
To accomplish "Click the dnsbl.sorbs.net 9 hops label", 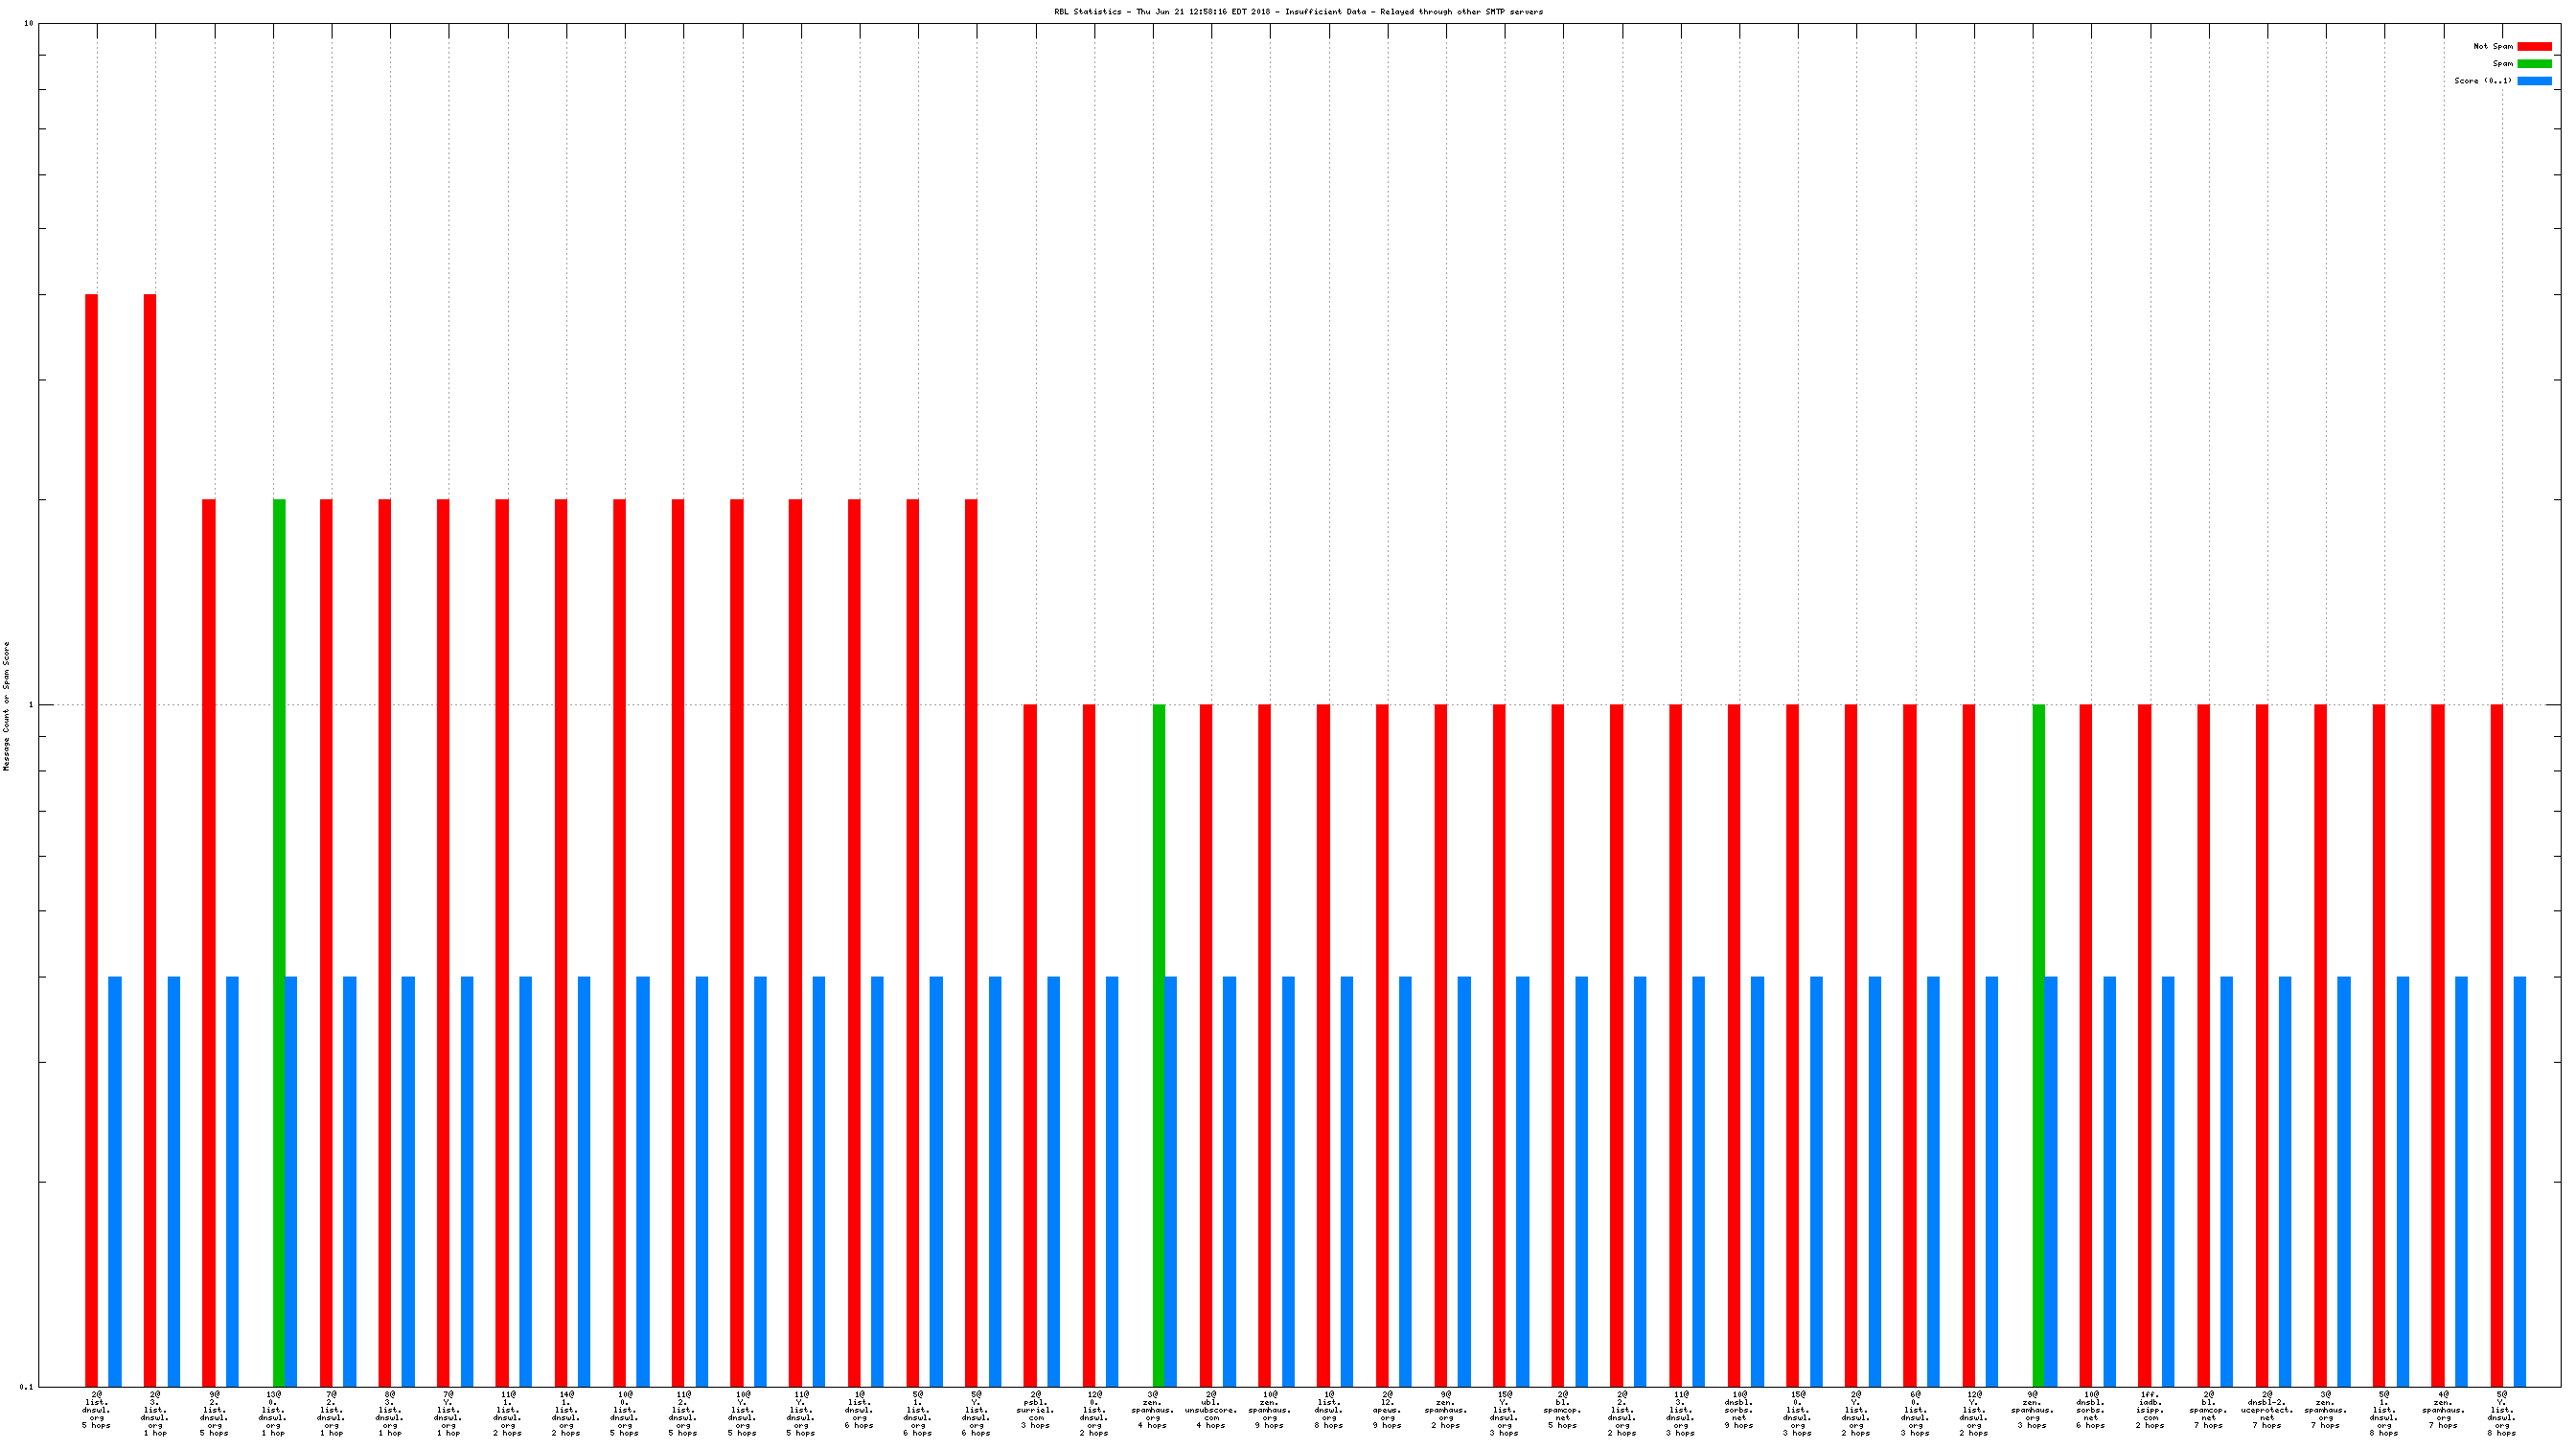I will click(1739, 1409).
